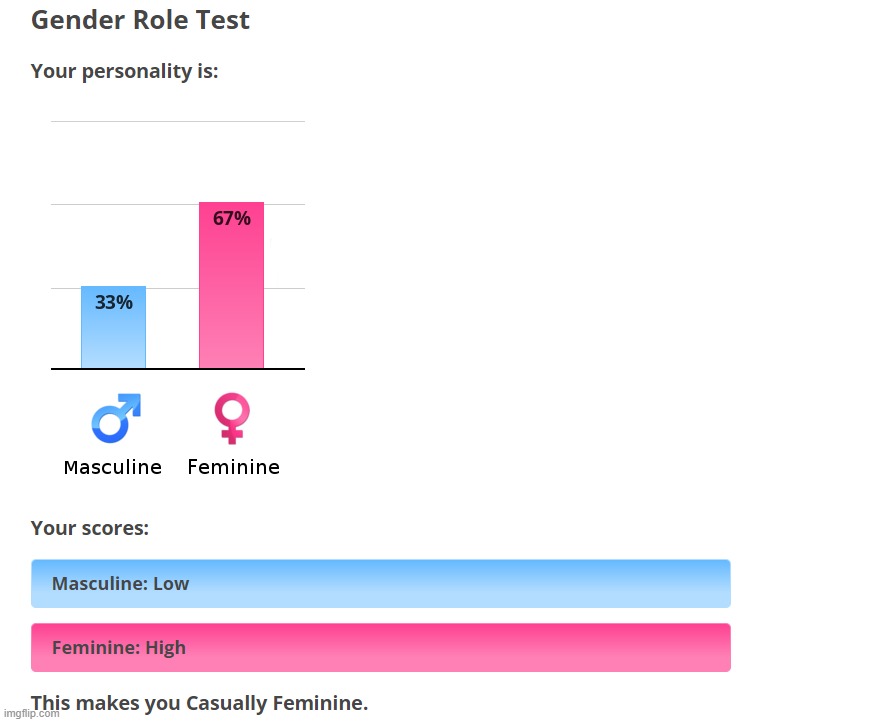
Task: Click the Feminine label under the chart
Action: coord(233,467)
